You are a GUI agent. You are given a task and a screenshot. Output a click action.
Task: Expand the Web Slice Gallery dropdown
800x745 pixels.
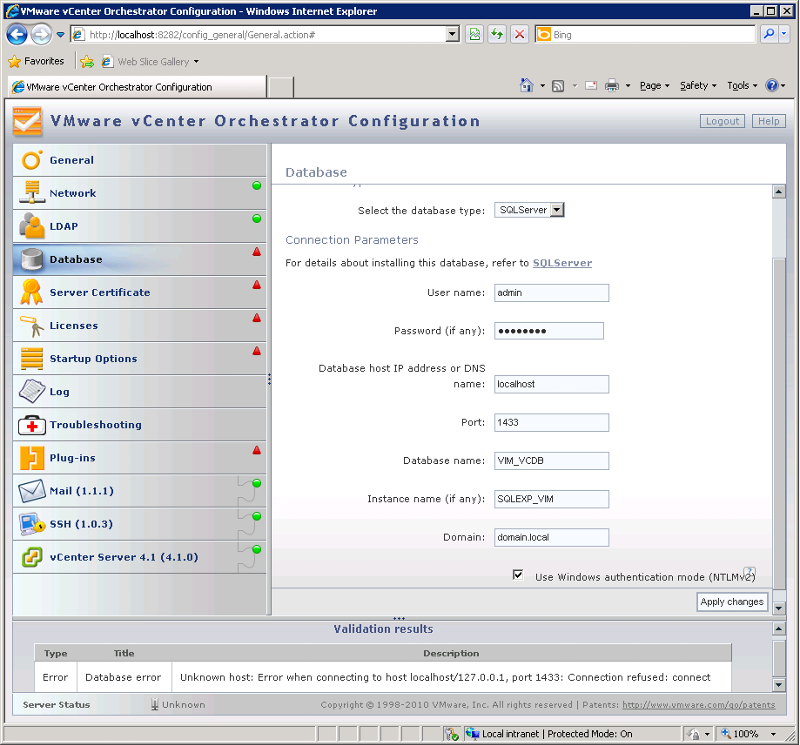tap(196, 62)
